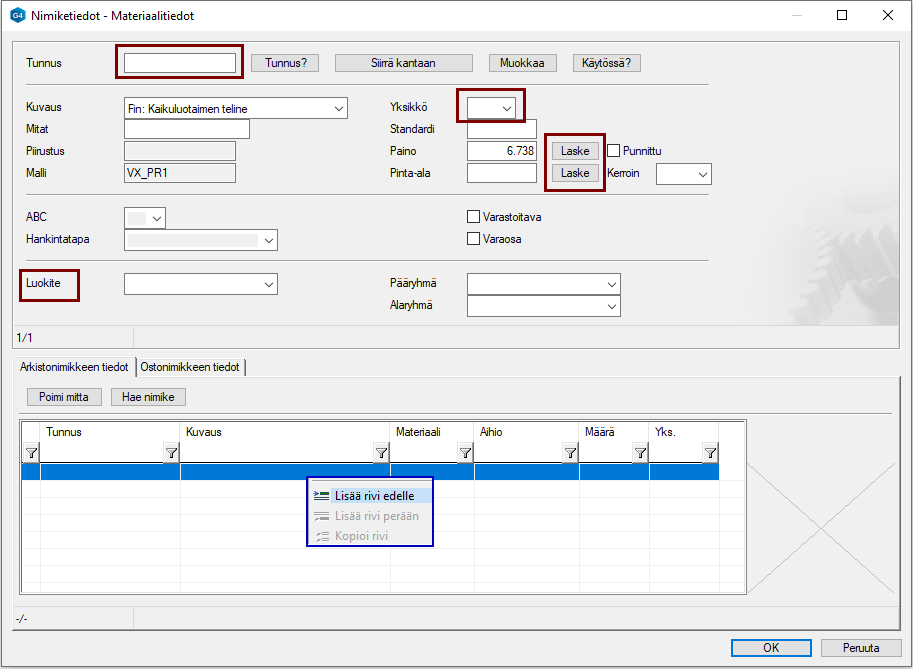Click Laske button next to Paino
The height and width of the screenshot is (669, 913).
point(575,151)
